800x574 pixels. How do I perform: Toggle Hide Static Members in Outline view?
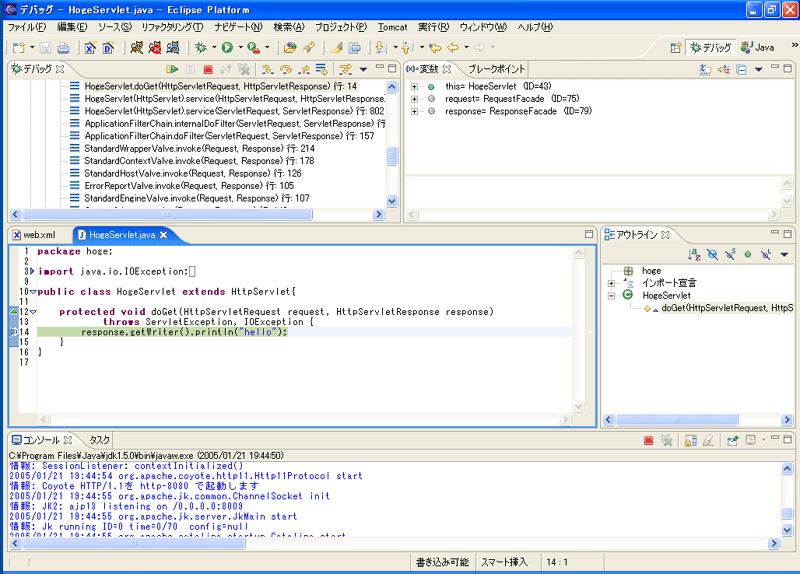730,254
